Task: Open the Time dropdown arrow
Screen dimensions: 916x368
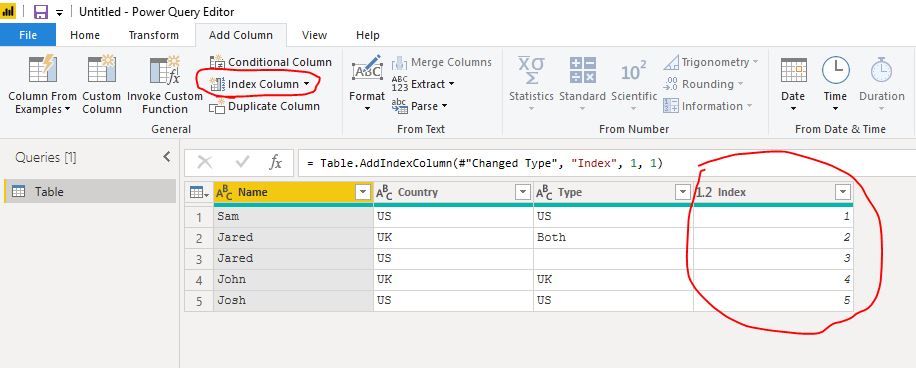Action: pyautogui.click(x=835, y=109)
